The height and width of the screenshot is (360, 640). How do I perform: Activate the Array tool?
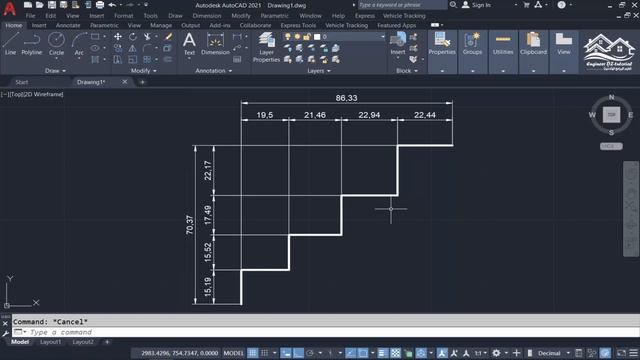point(147,60)
